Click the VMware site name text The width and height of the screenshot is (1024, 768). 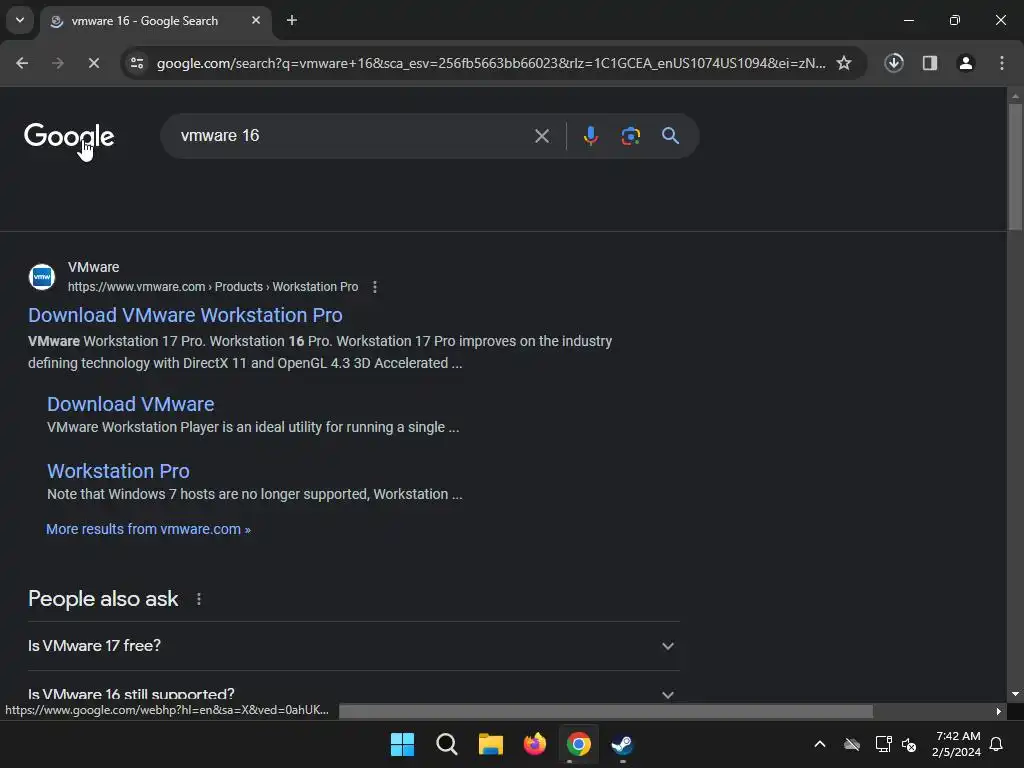[93, 267]
